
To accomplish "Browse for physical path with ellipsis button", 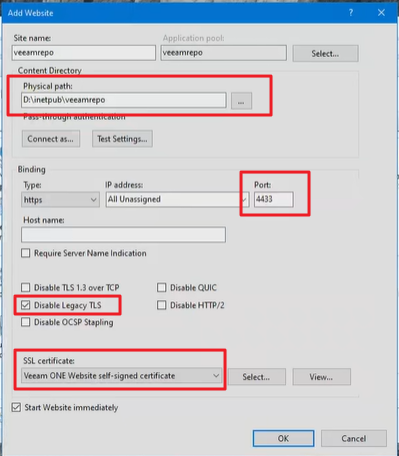I will coord(241,101).
